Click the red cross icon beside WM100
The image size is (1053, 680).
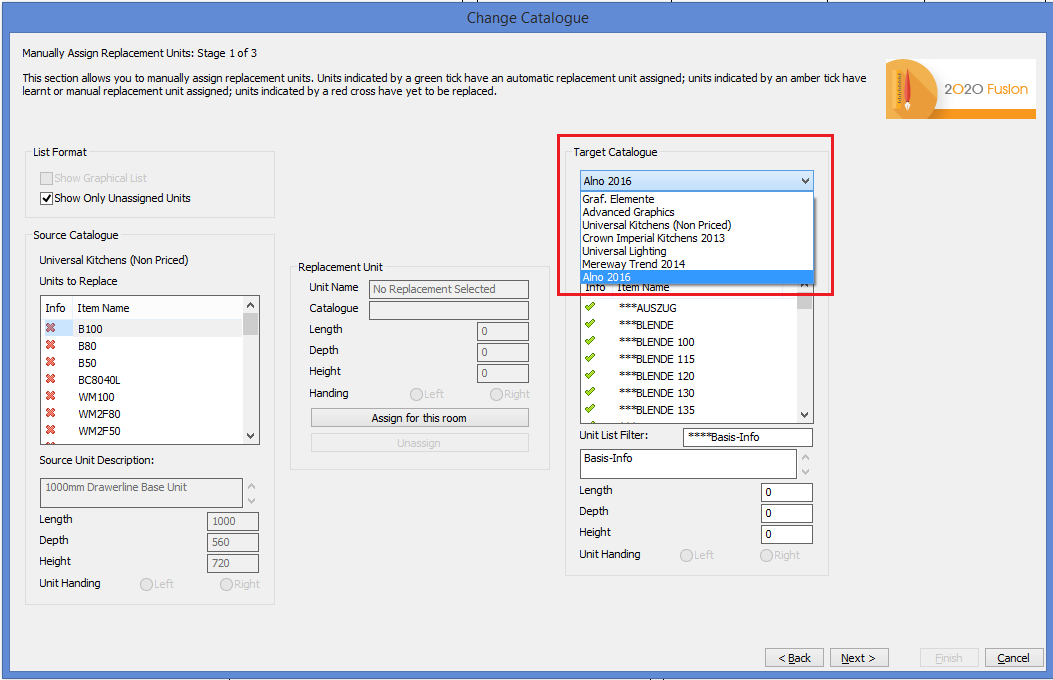(50, 396)
